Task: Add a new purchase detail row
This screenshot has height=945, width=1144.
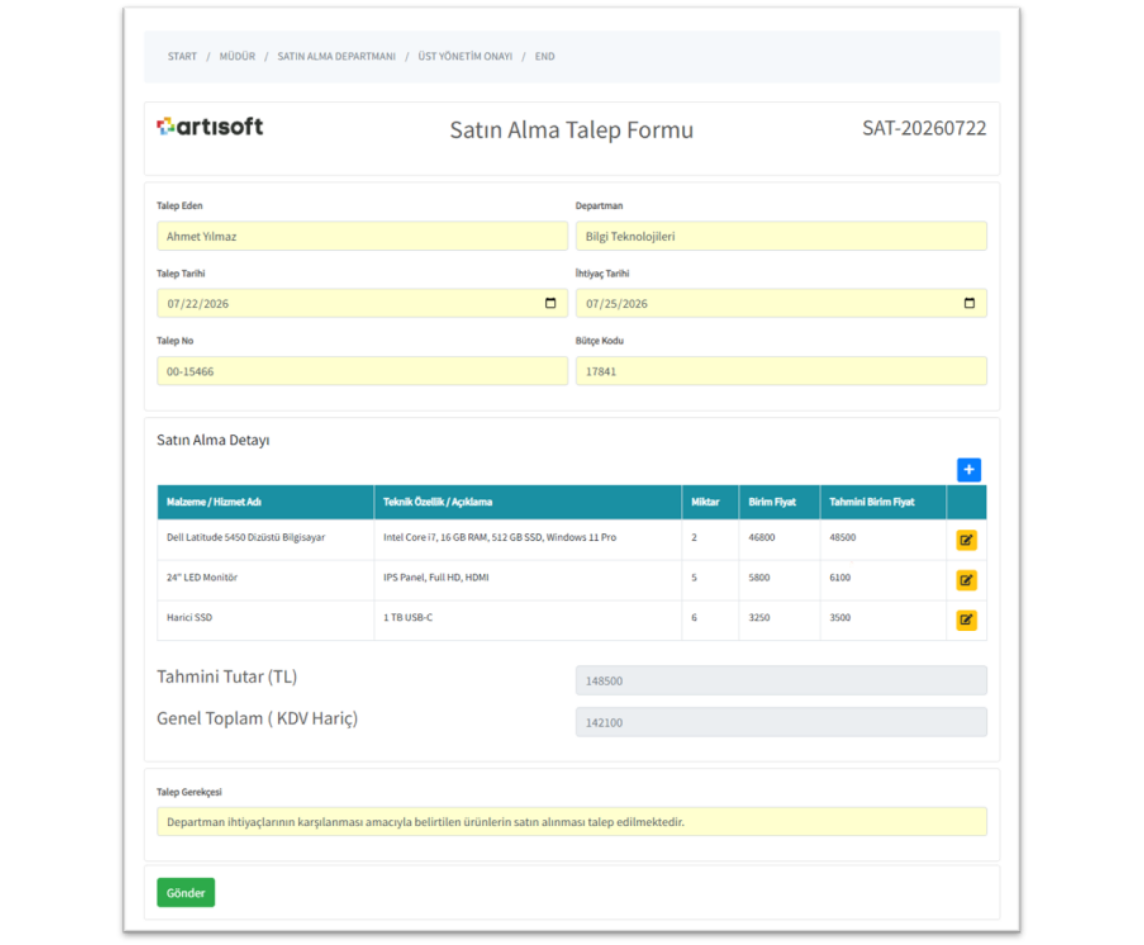Action: tap(968, 470)
